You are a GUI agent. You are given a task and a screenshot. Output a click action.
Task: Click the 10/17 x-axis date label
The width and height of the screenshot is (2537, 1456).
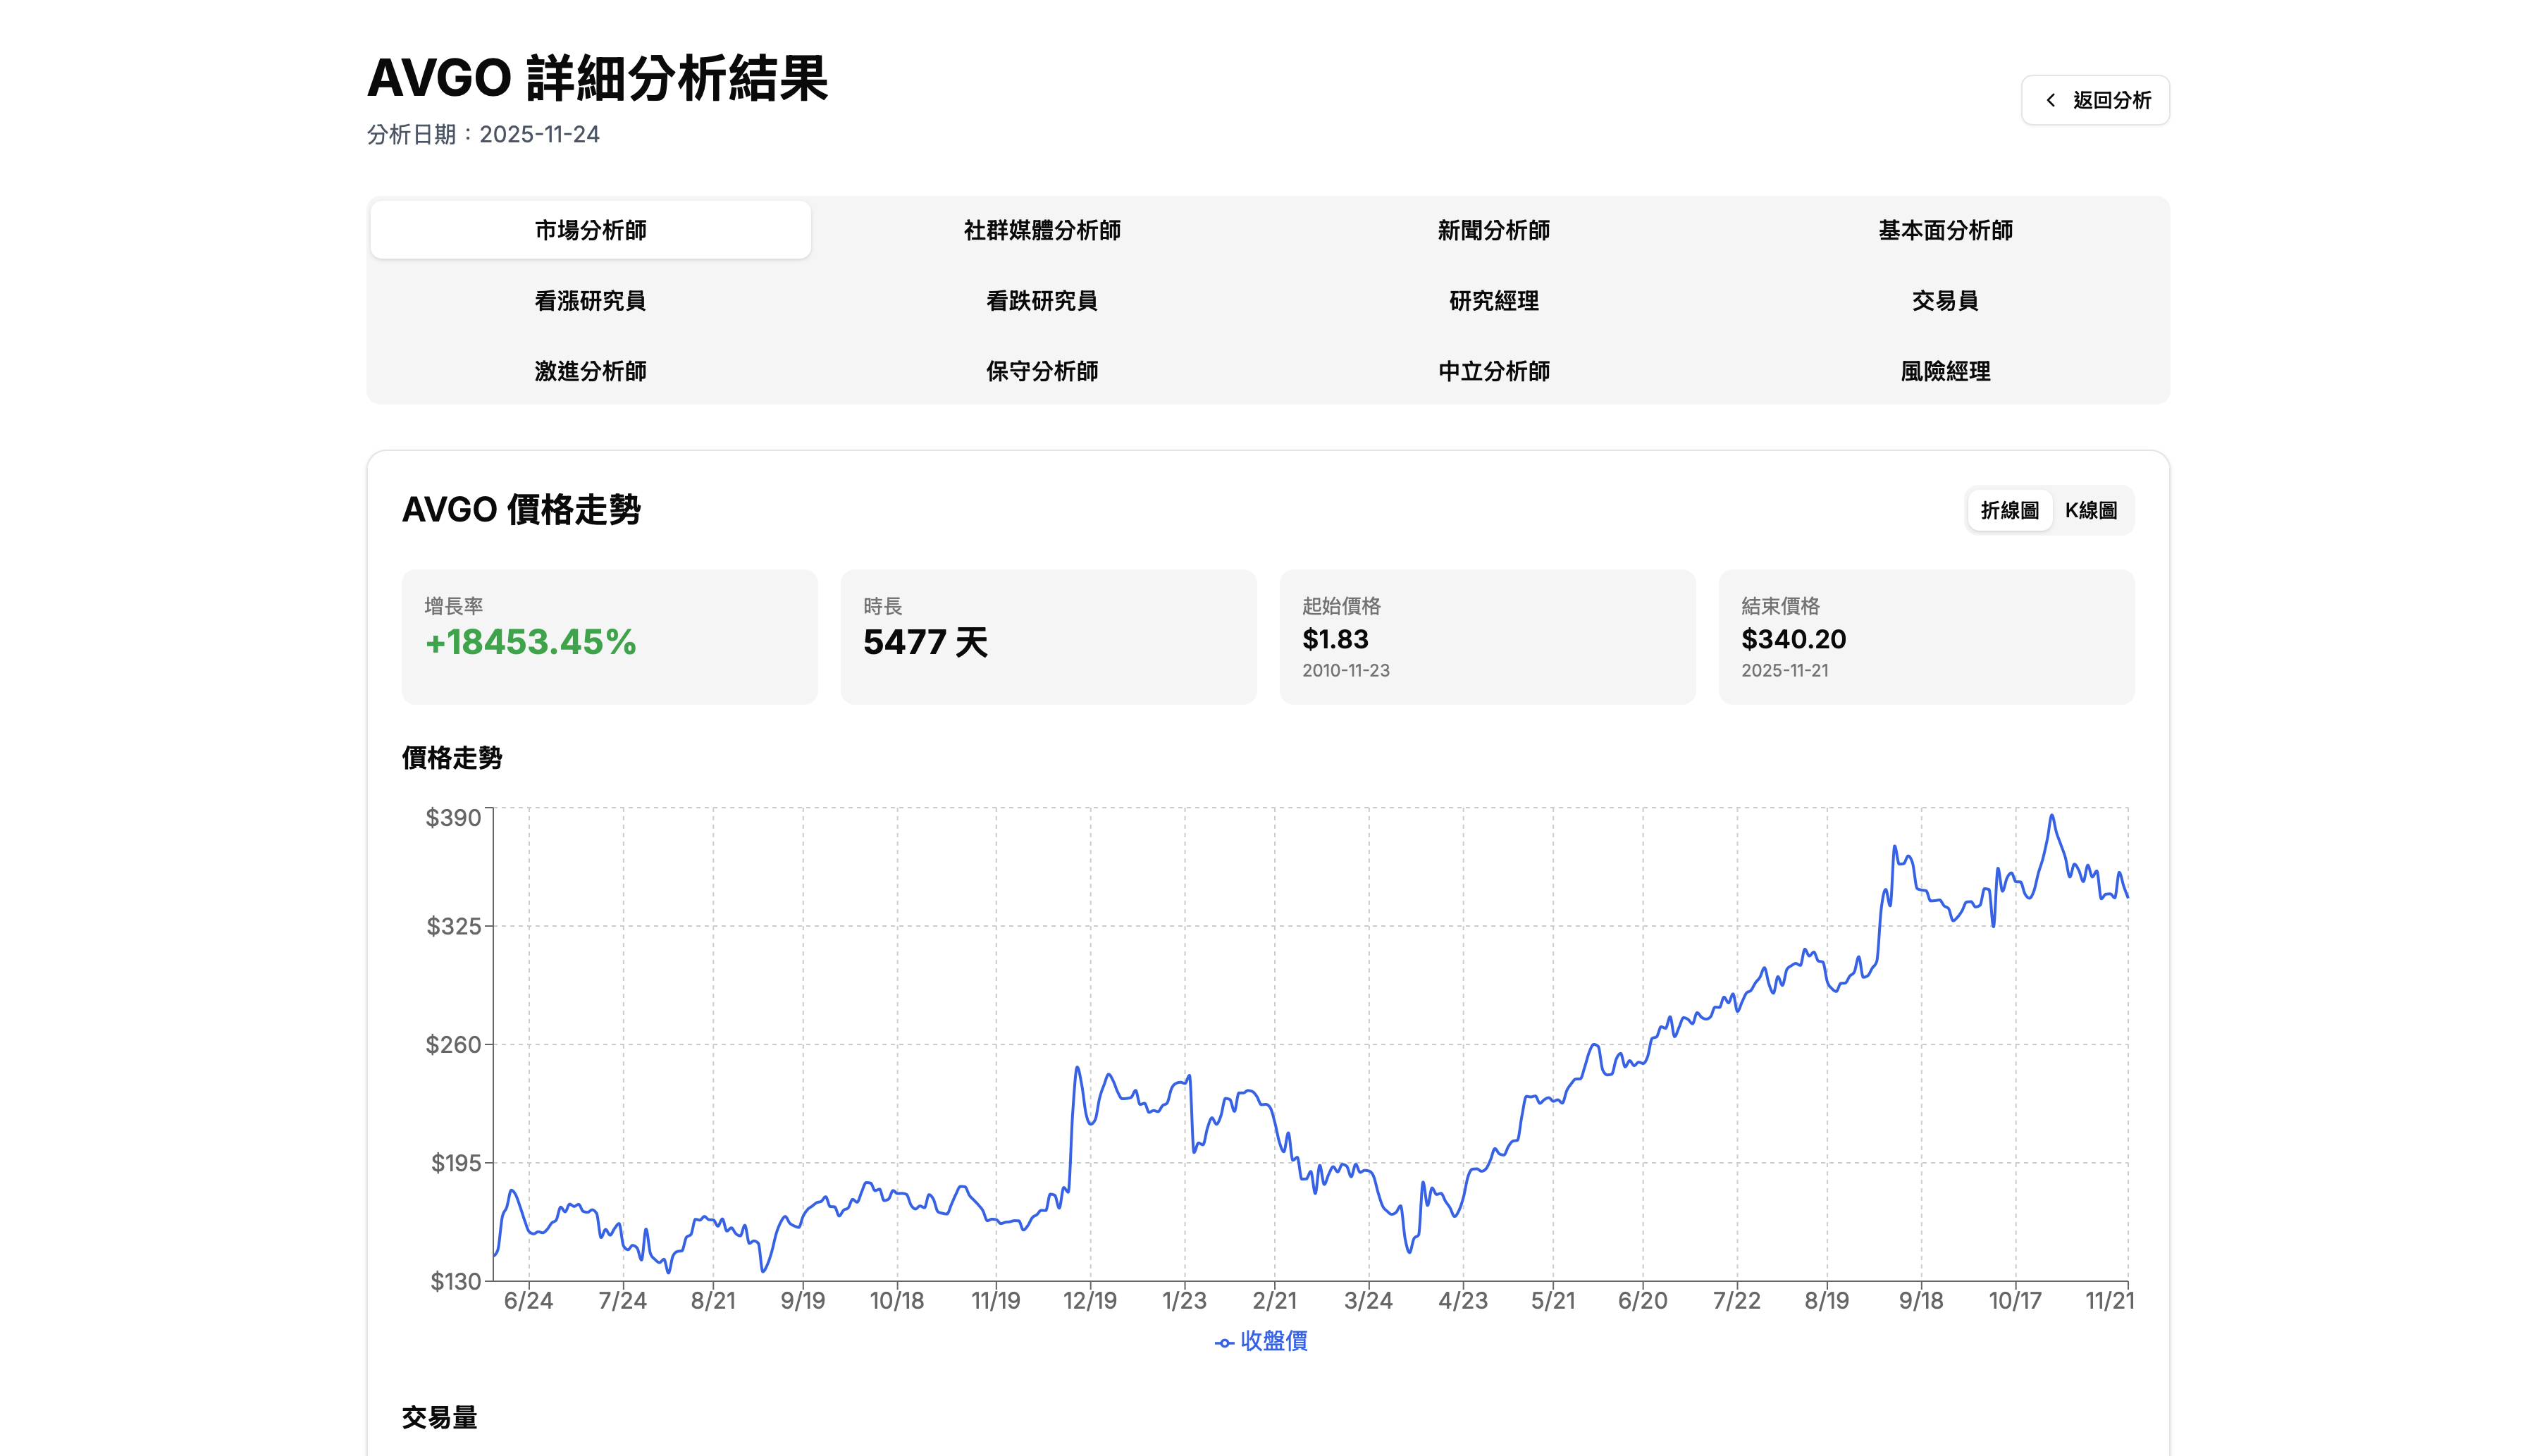point(2015,1301)
